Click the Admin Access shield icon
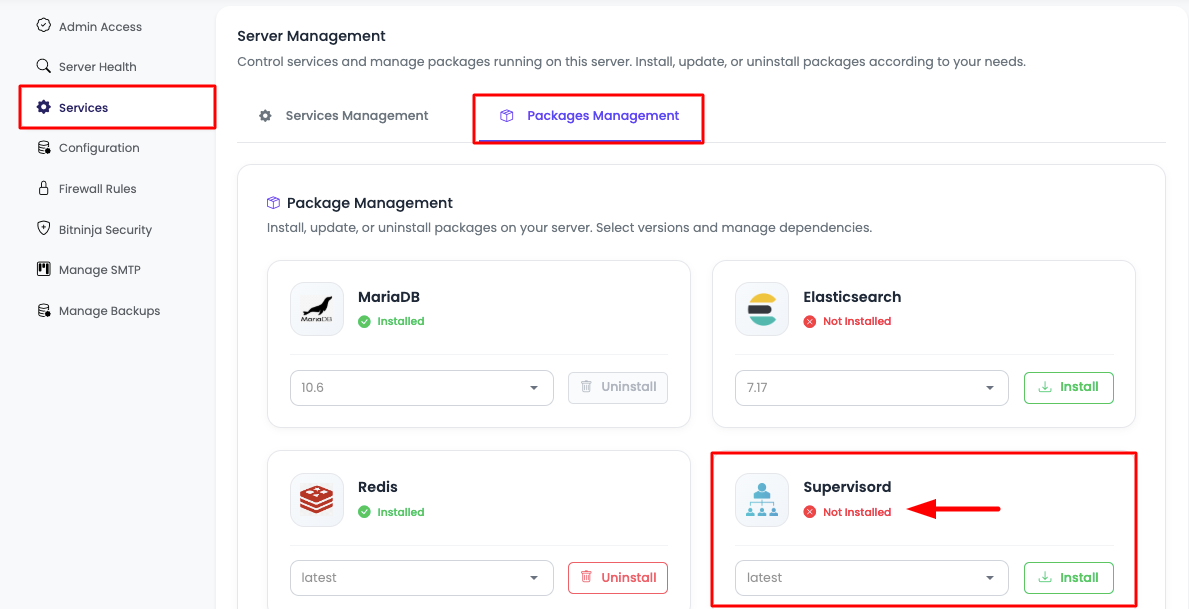The image size is (1189, 609). (x=43, y=25)
